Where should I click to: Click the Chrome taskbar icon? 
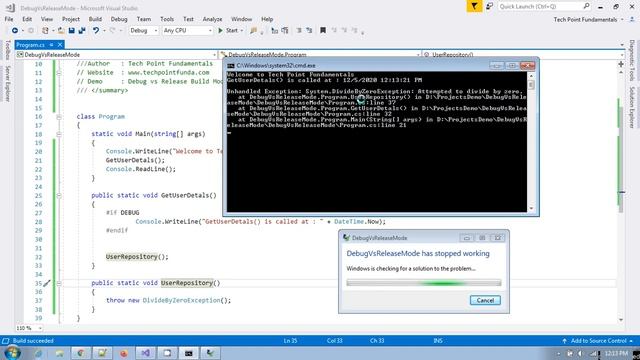80,353
